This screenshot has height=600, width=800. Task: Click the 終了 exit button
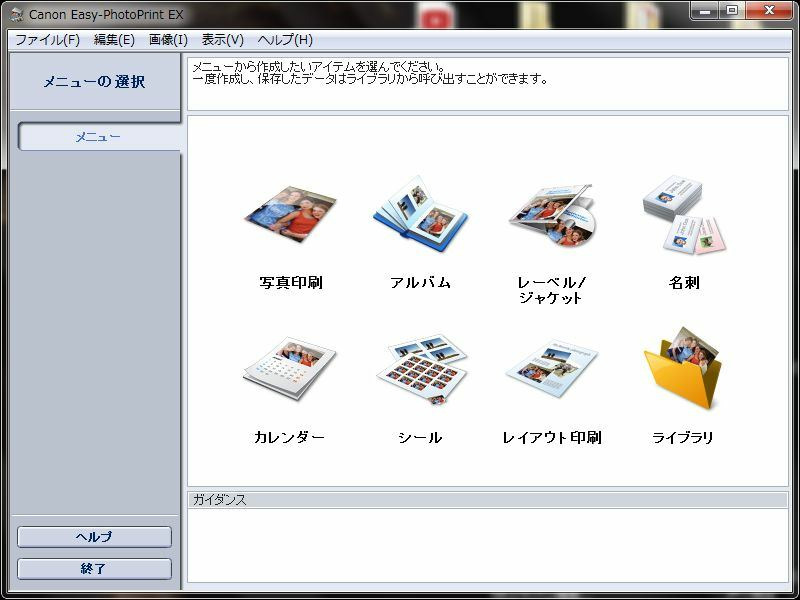[x=94, y=568]
